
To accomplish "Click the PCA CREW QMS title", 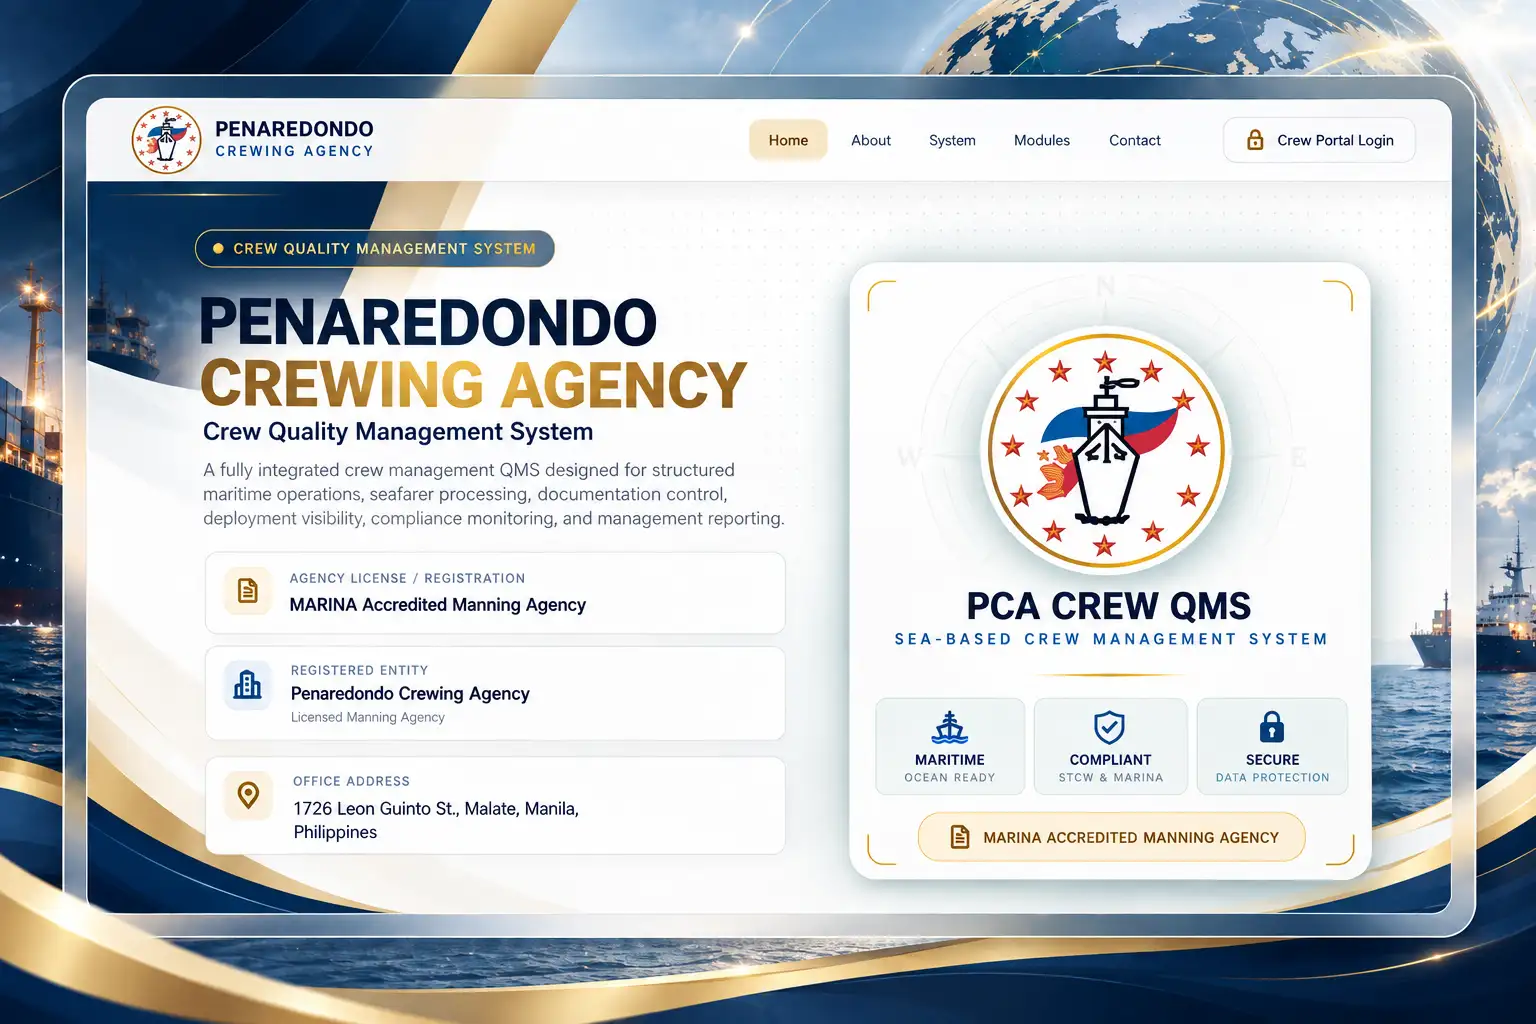I will pos(1108,606).
